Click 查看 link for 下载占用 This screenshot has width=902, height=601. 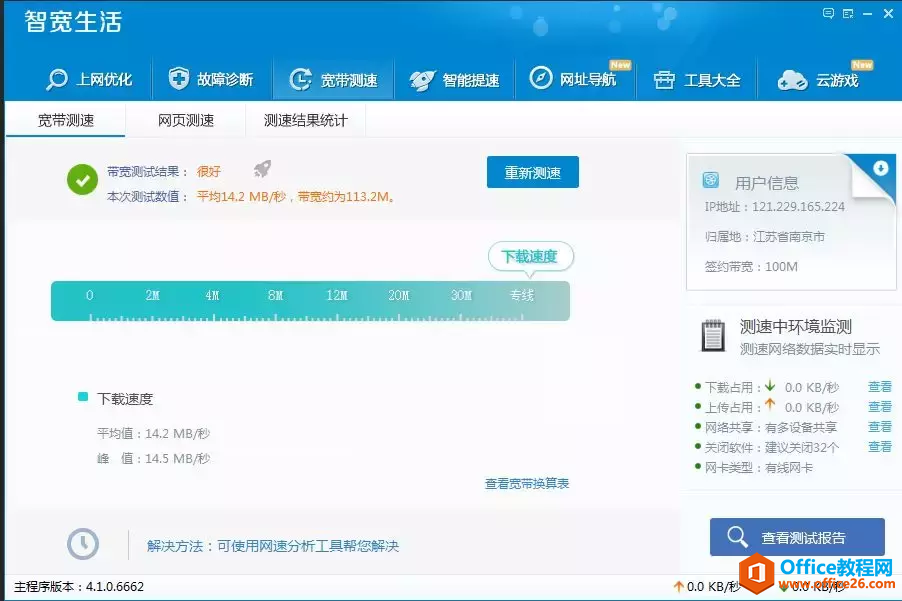coord(880,387)
